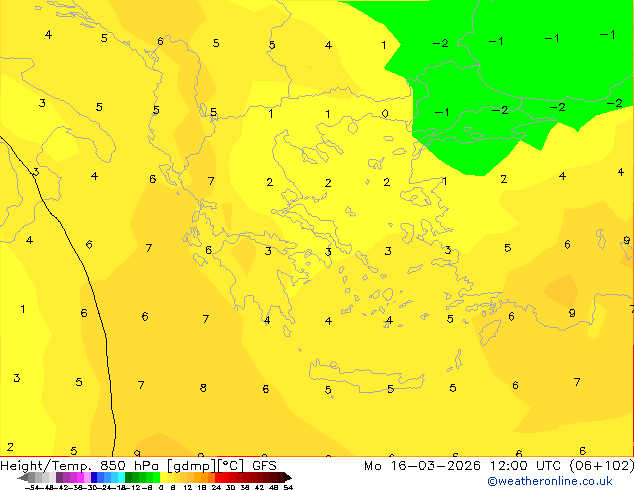Click the '[gdmp]' unit label
The image size is (634, 490).
[x=192, y=466]
